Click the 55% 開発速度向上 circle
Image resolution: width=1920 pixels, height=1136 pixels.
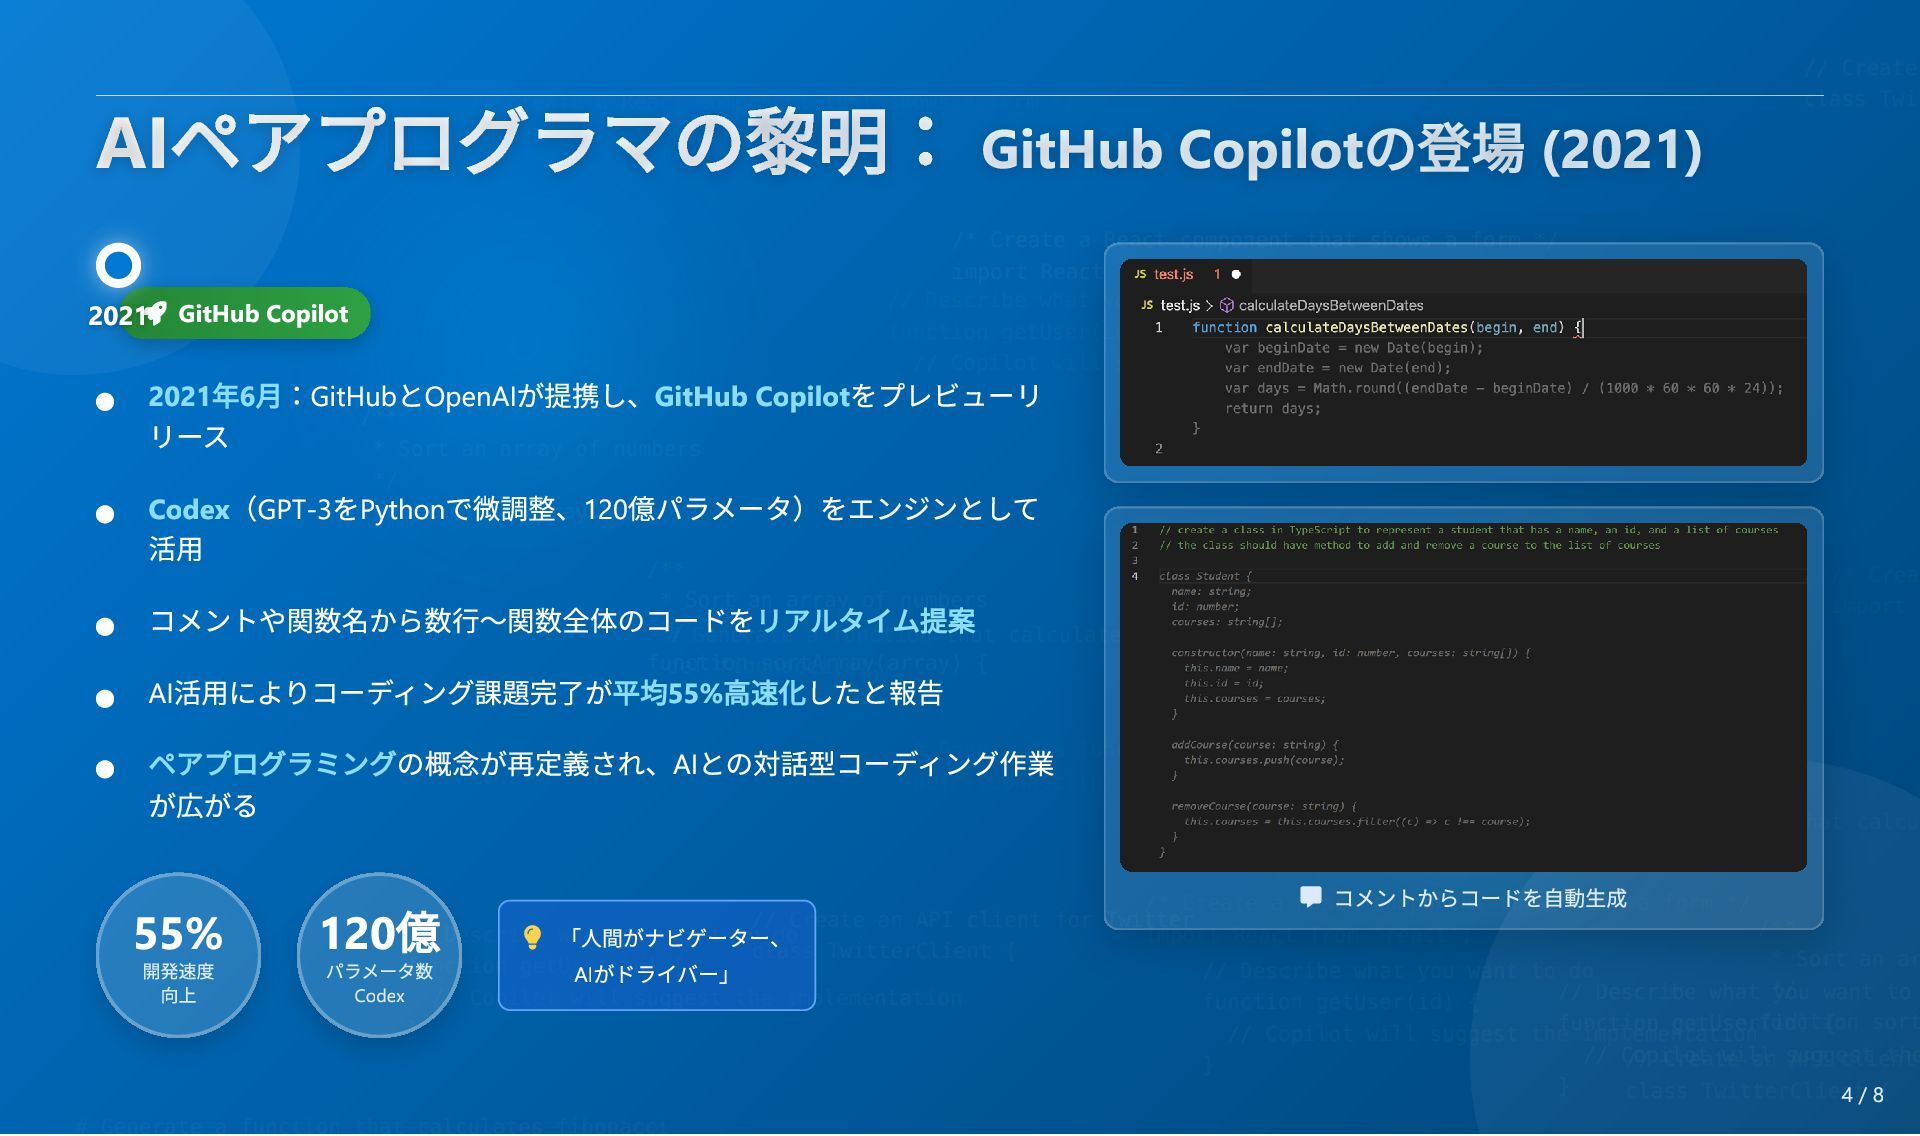pos(178,955)
